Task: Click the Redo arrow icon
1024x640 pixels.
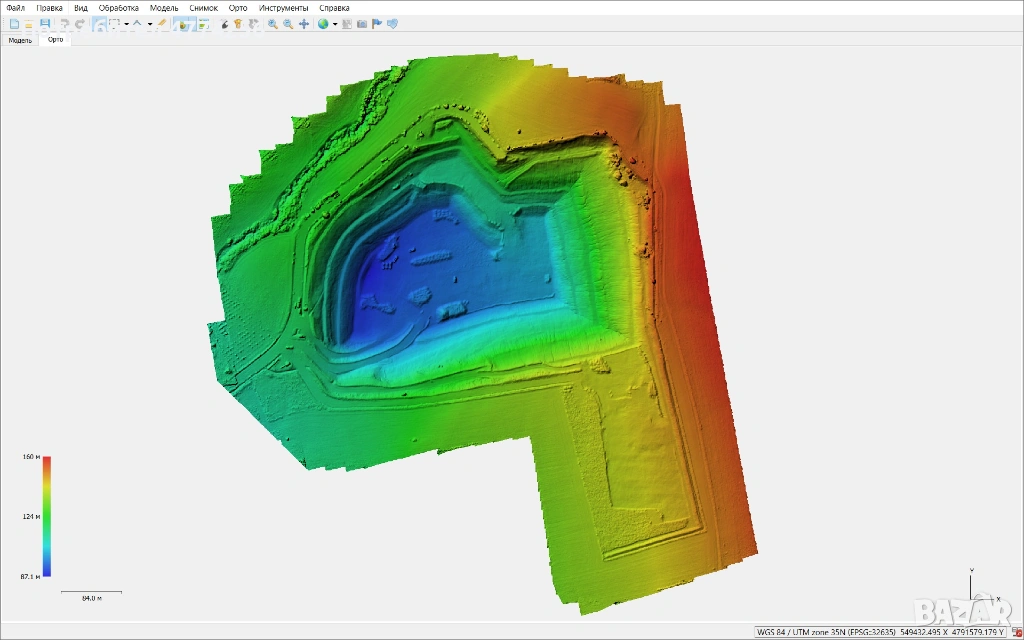Action: point(80,24)
